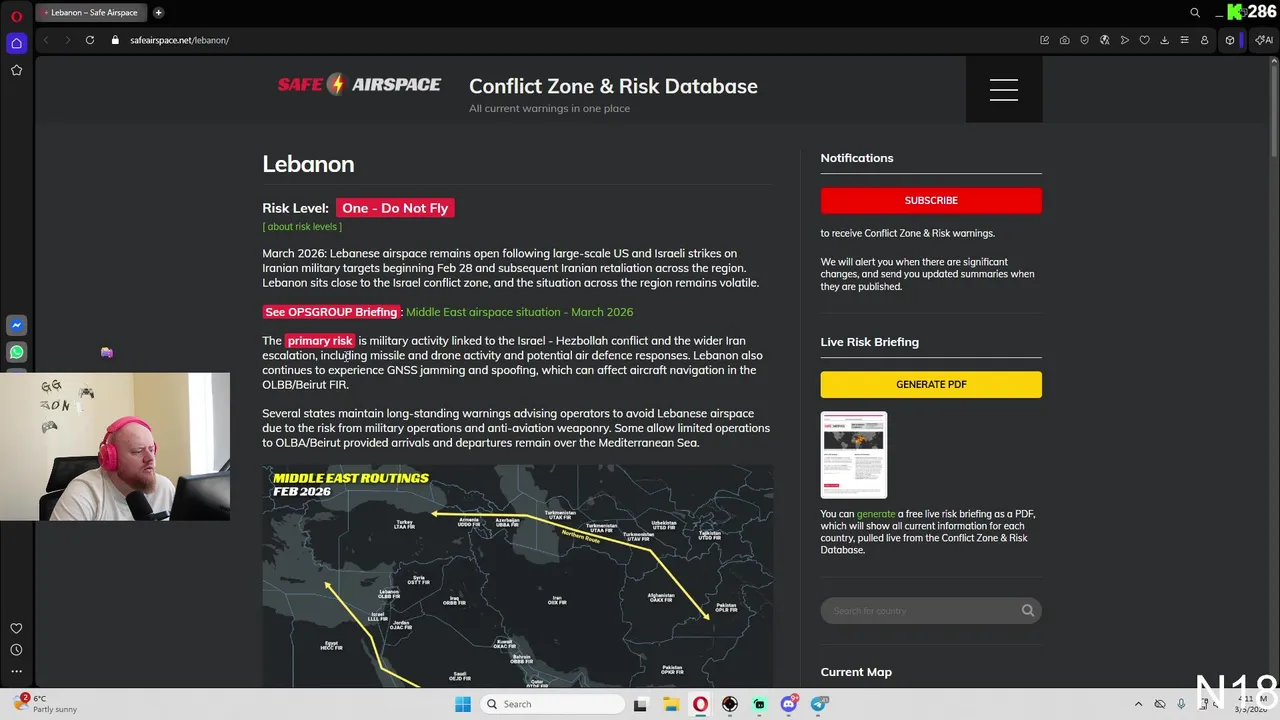1280x720 pixels.
Task: Click the Notifications heading
Action: (x=857, y=158)
